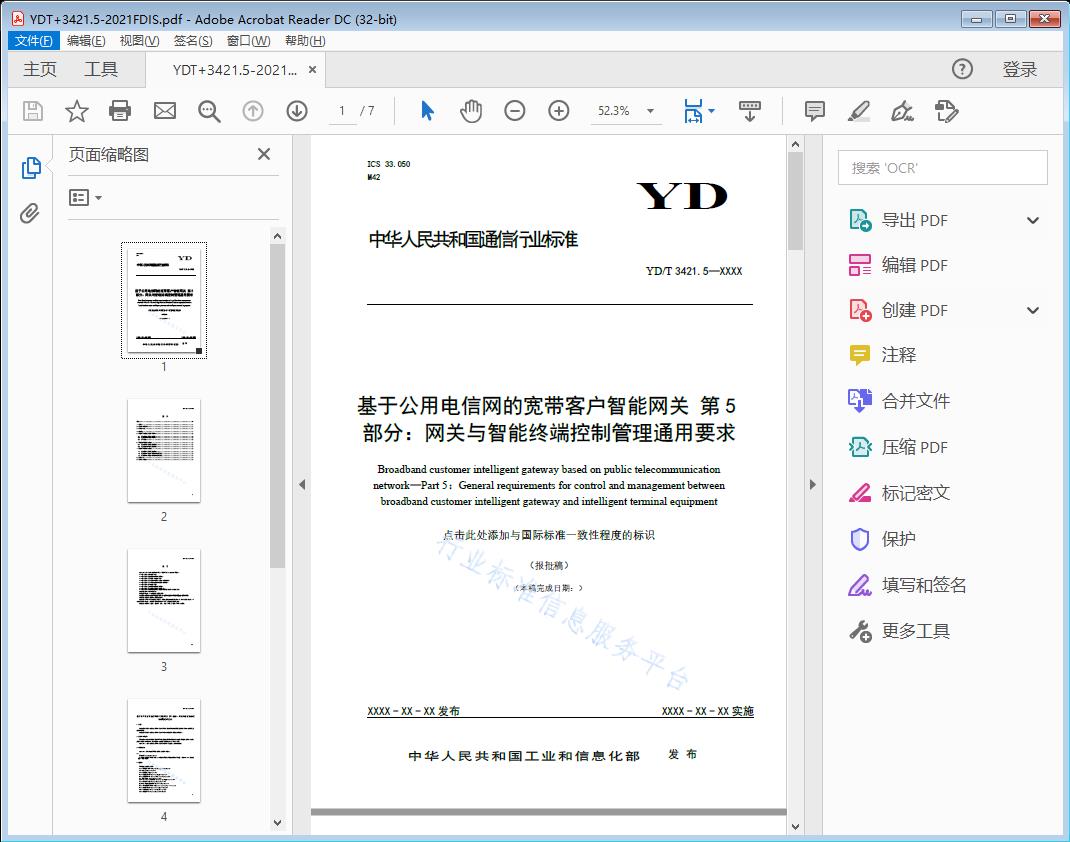Open 导出 PDF from the right pane
This screenshot has width=1070, height=842.
(x=916, y=219)
